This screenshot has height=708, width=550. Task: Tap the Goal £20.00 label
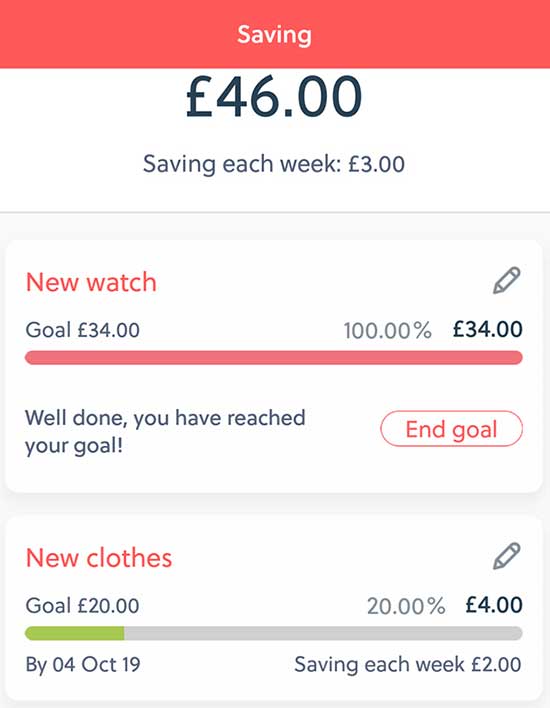click(x=83, y=606)
